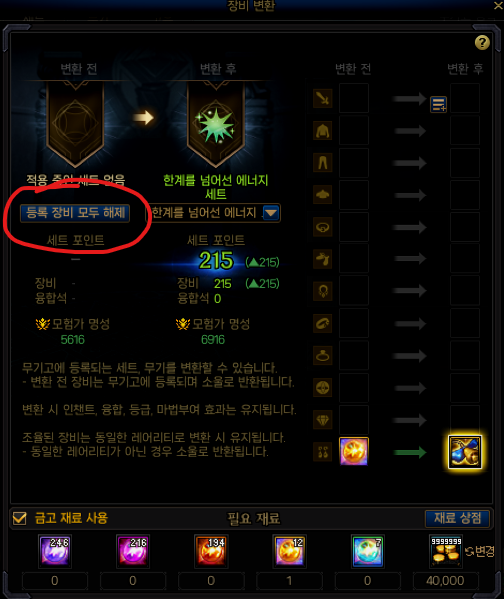Click the list-add icon beside the weapon slot
The image size is (504, 599).
438,104
